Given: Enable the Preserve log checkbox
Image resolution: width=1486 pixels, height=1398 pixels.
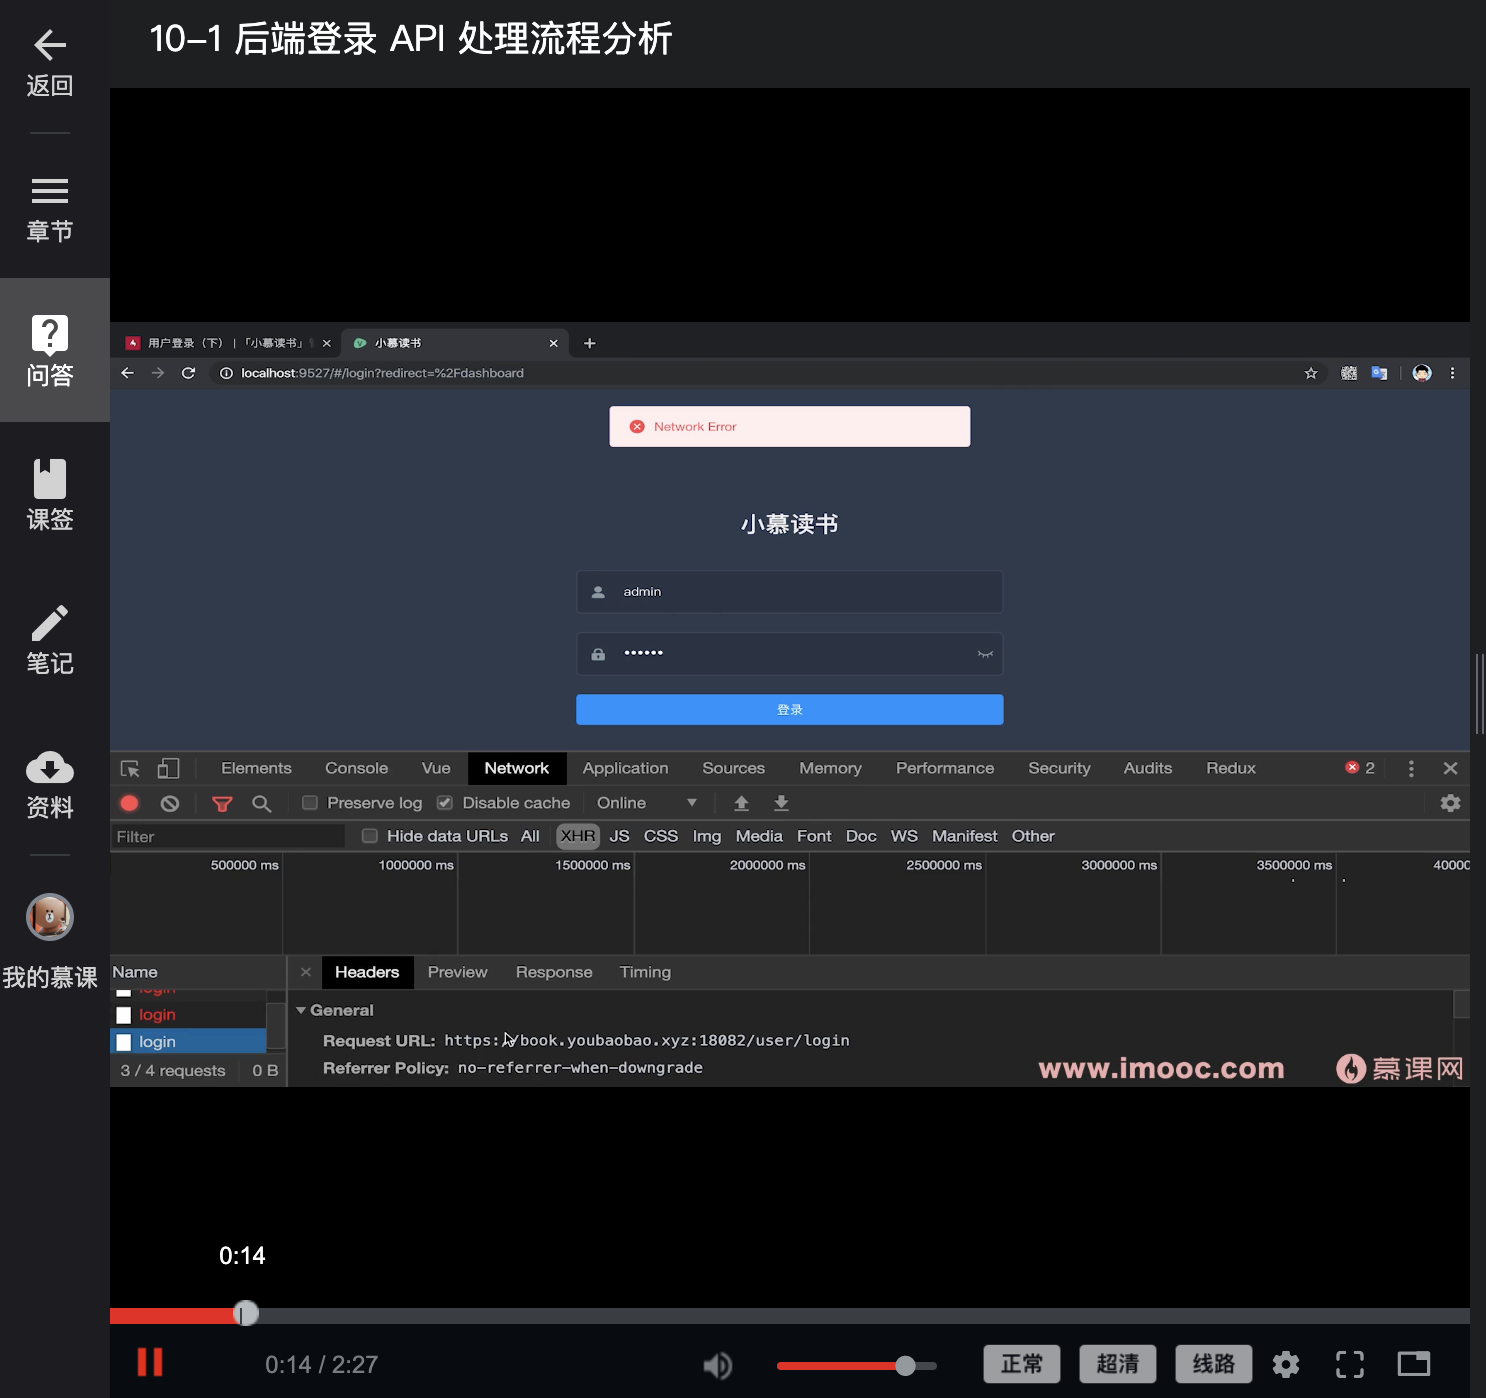Looking at the screenshot, I should pos(310,802).
